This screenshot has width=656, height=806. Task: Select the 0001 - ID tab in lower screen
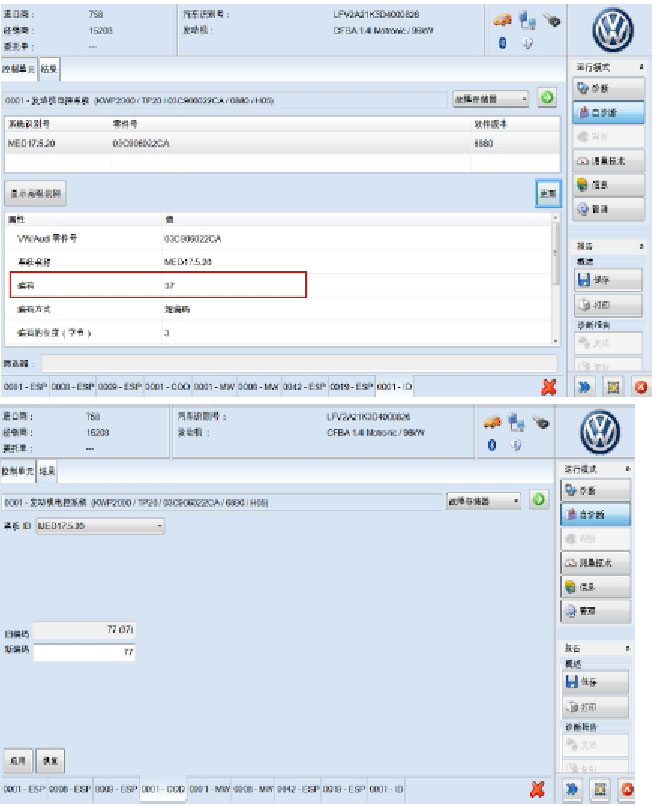pyautogui.click(x=386, y=789)
